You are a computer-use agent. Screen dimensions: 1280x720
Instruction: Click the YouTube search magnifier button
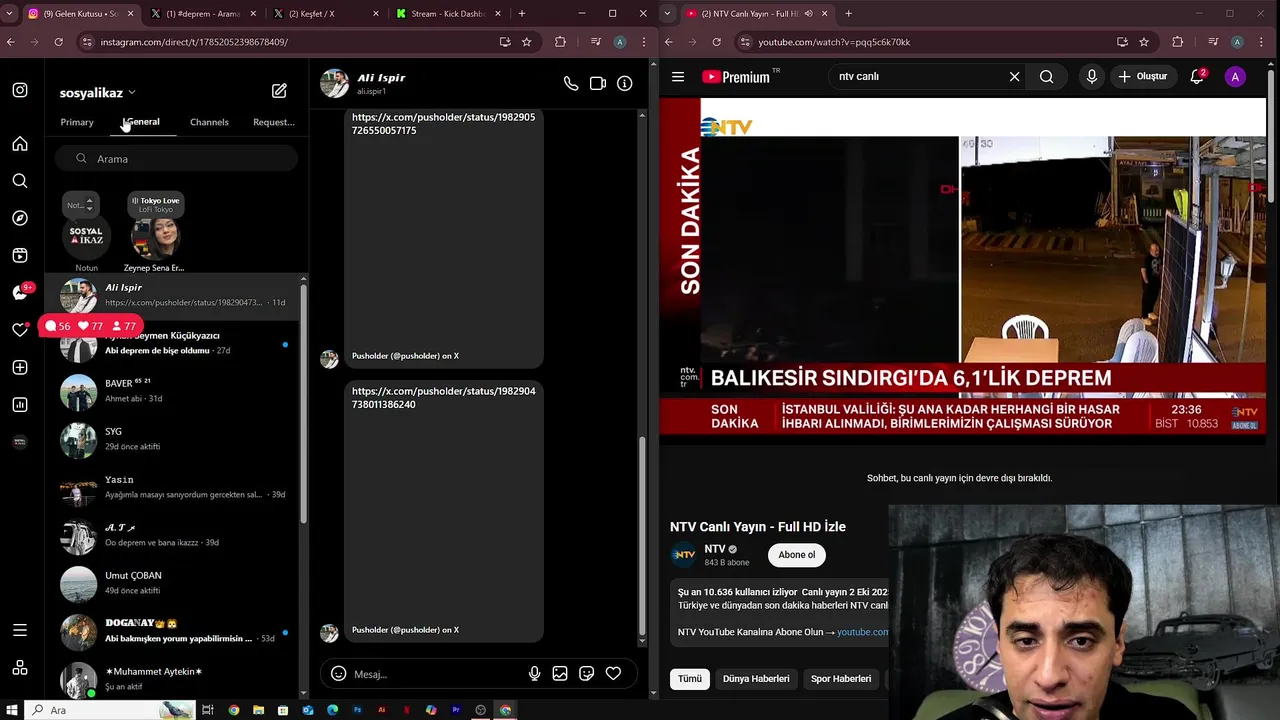point(1046,77)
